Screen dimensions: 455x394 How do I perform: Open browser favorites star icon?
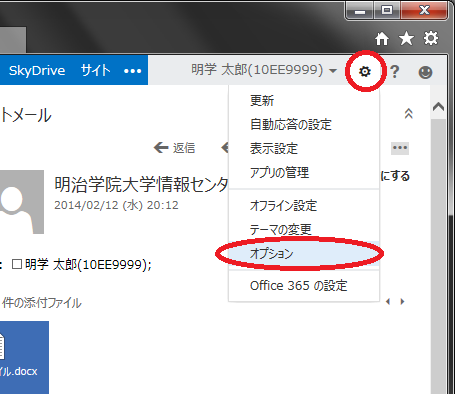(406, 38)
